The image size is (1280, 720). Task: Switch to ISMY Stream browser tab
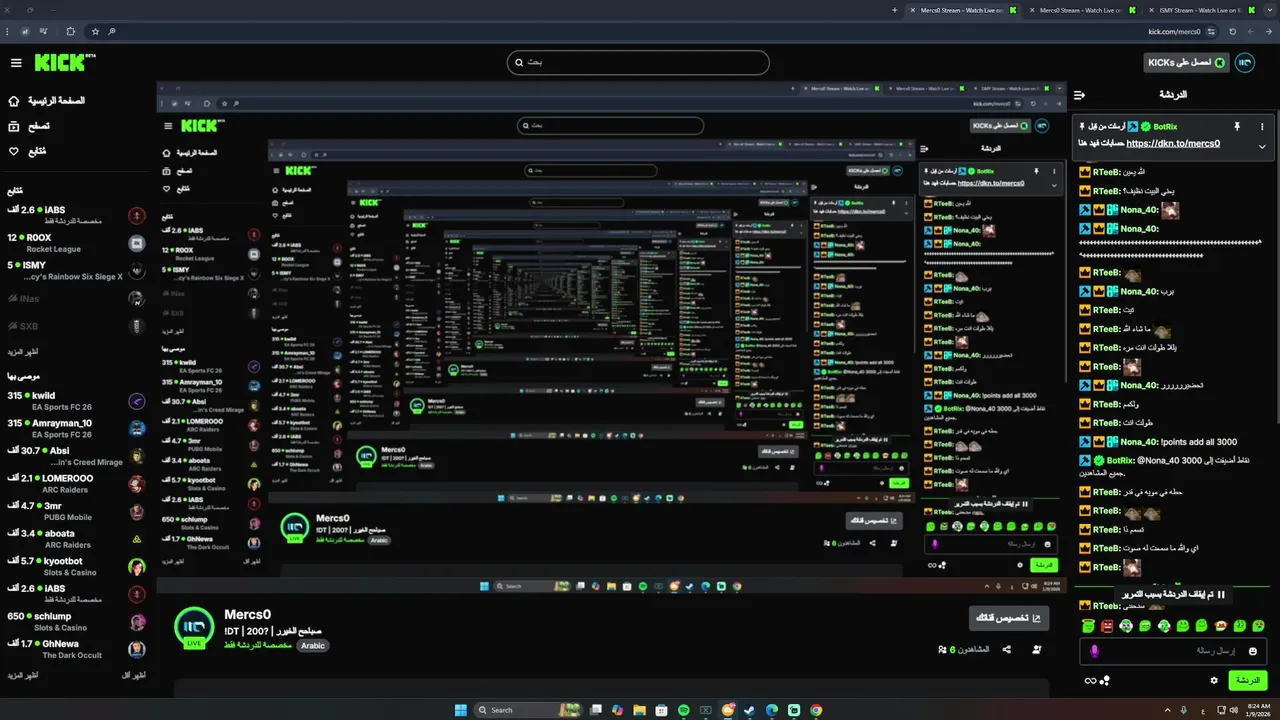point(1200,10)
